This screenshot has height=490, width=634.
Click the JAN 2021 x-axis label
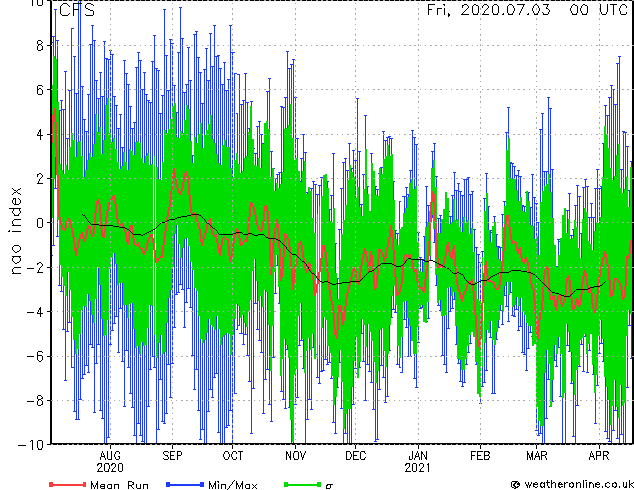418,462
